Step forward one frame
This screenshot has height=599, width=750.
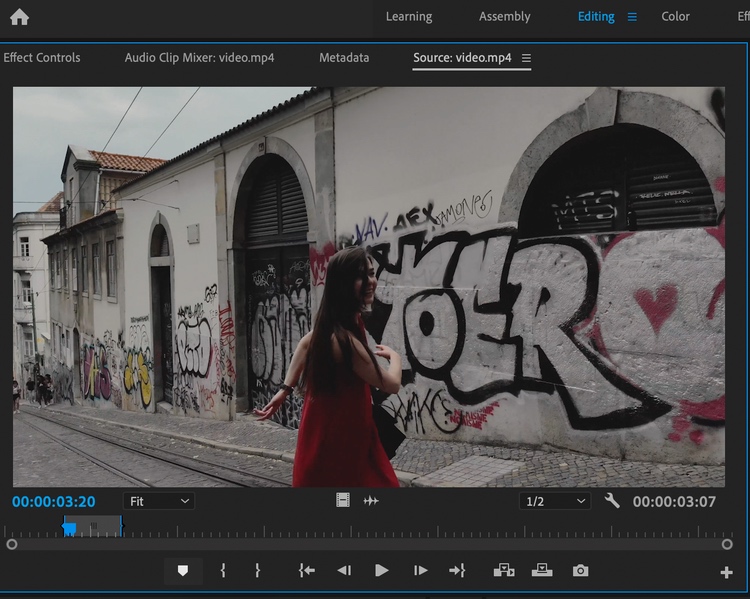420,570
